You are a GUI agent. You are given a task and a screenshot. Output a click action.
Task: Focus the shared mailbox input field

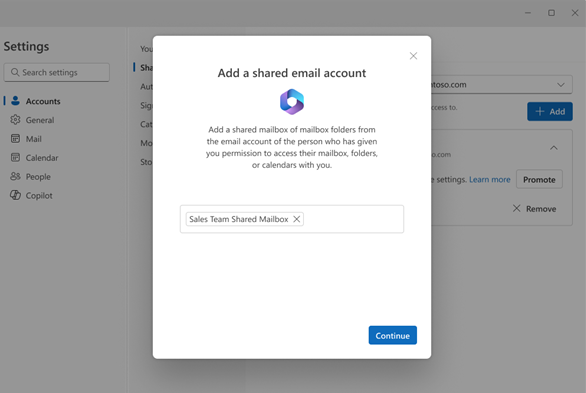[292, 219]
